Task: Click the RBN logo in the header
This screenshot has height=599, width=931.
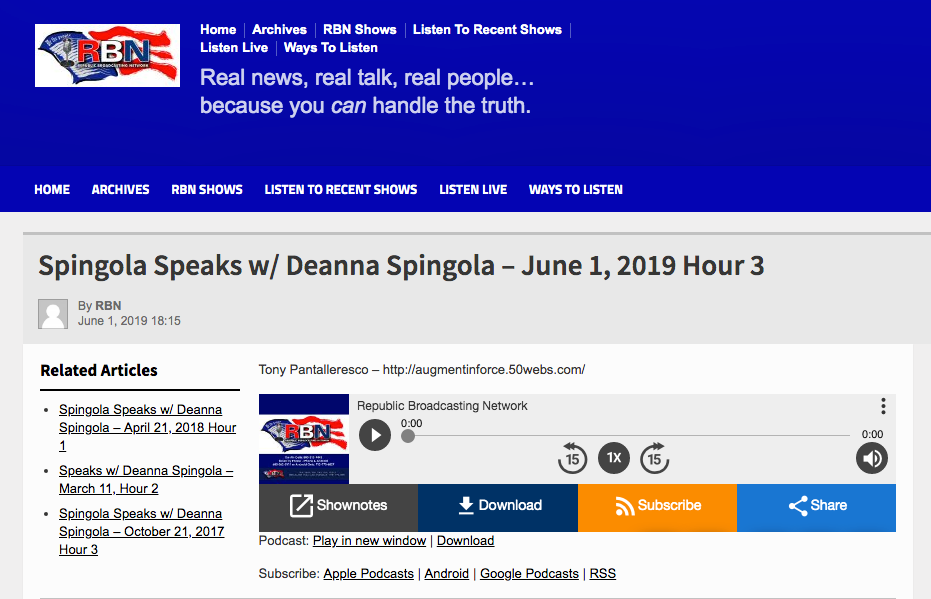Action: click(x=107, y=55)
